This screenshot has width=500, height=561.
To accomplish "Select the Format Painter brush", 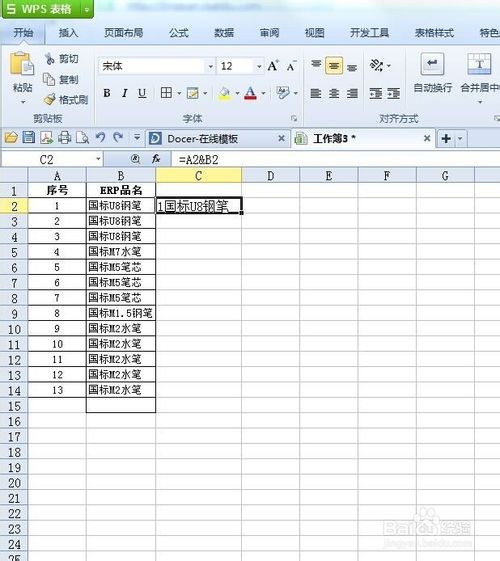I will click(49, 99).
